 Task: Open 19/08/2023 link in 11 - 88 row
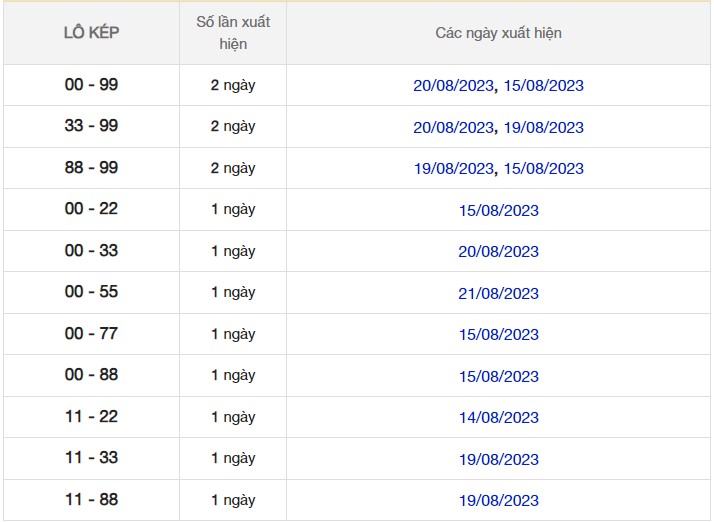click(498, 501)
